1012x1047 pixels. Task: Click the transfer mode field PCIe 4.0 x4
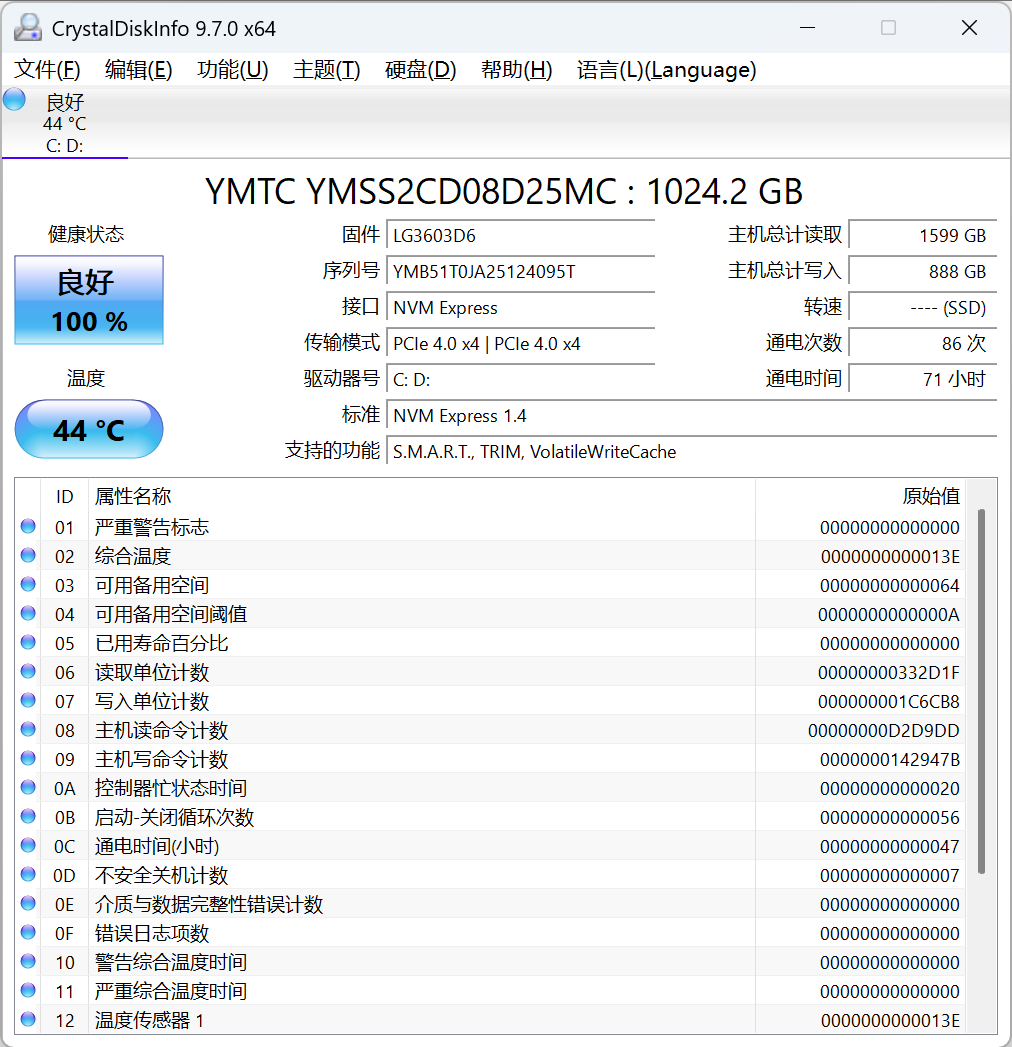521,344
